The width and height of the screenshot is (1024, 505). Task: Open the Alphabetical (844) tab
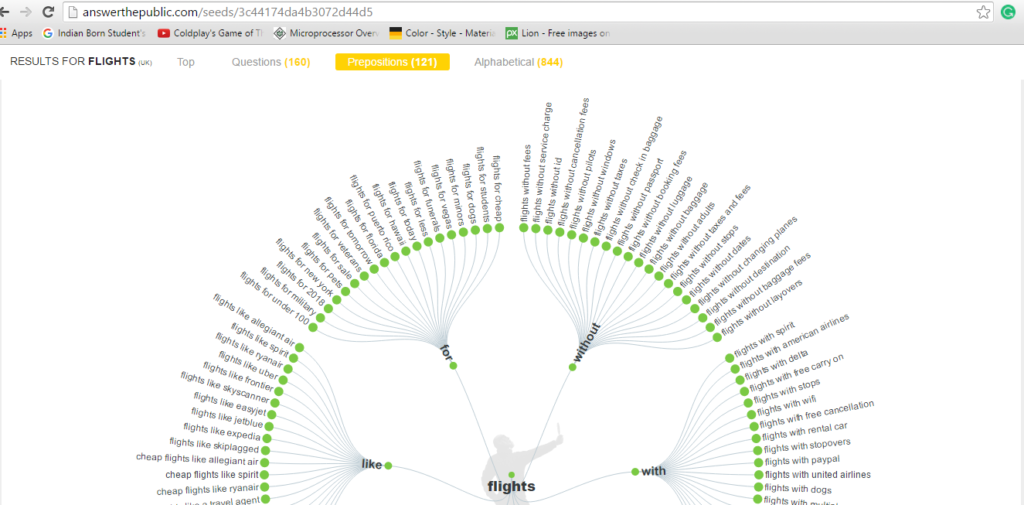[519, 62]
